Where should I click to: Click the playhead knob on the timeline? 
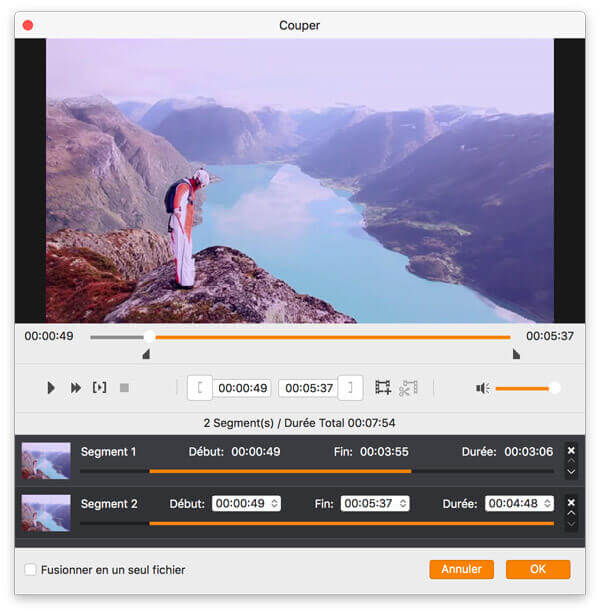(x=149, y=337)
